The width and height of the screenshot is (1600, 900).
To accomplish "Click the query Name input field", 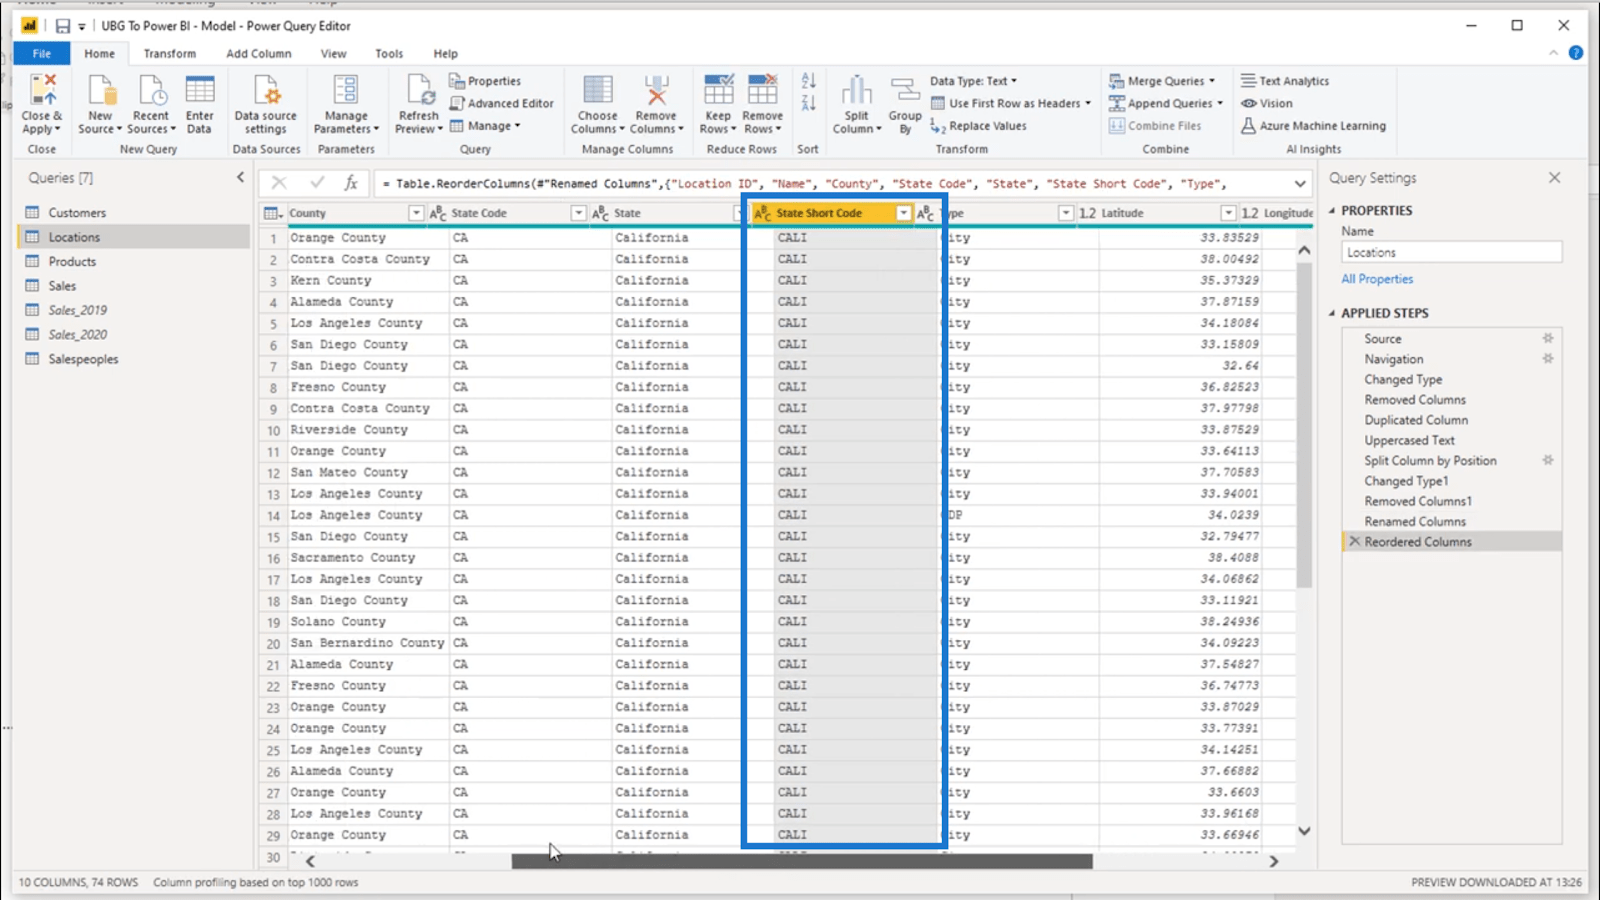I will coord(1451,253).
